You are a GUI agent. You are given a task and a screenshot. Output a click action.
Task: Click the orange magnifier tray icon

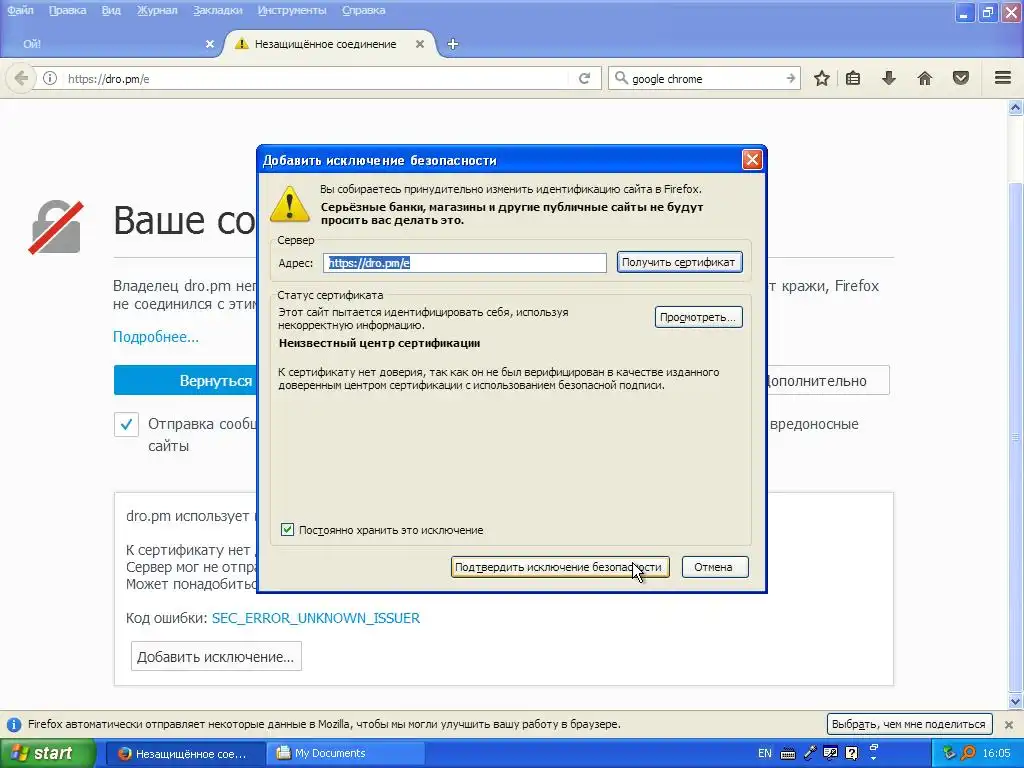[x=968, y=753]
